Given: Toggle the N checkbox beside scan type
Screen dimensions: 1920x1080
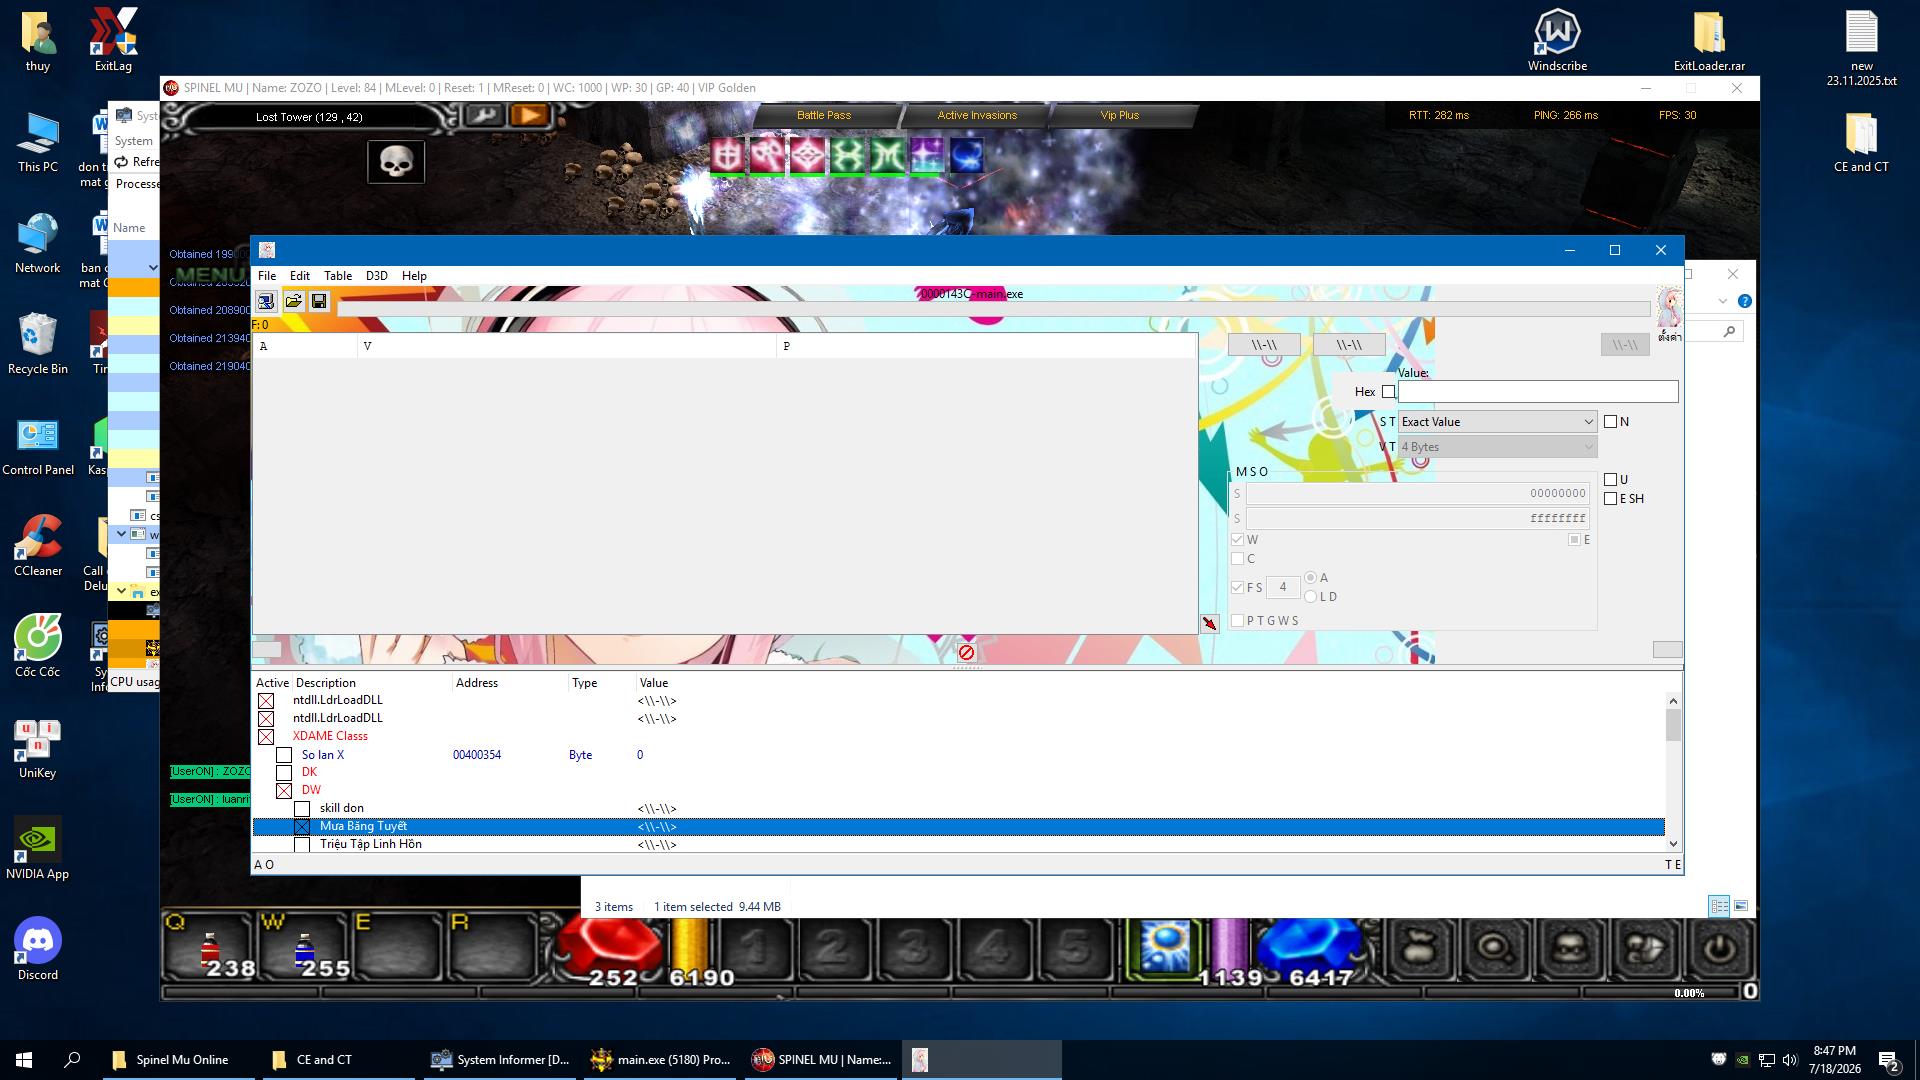Looking at the screenshot, I should pyautogui.click(x=1610, y=422).
